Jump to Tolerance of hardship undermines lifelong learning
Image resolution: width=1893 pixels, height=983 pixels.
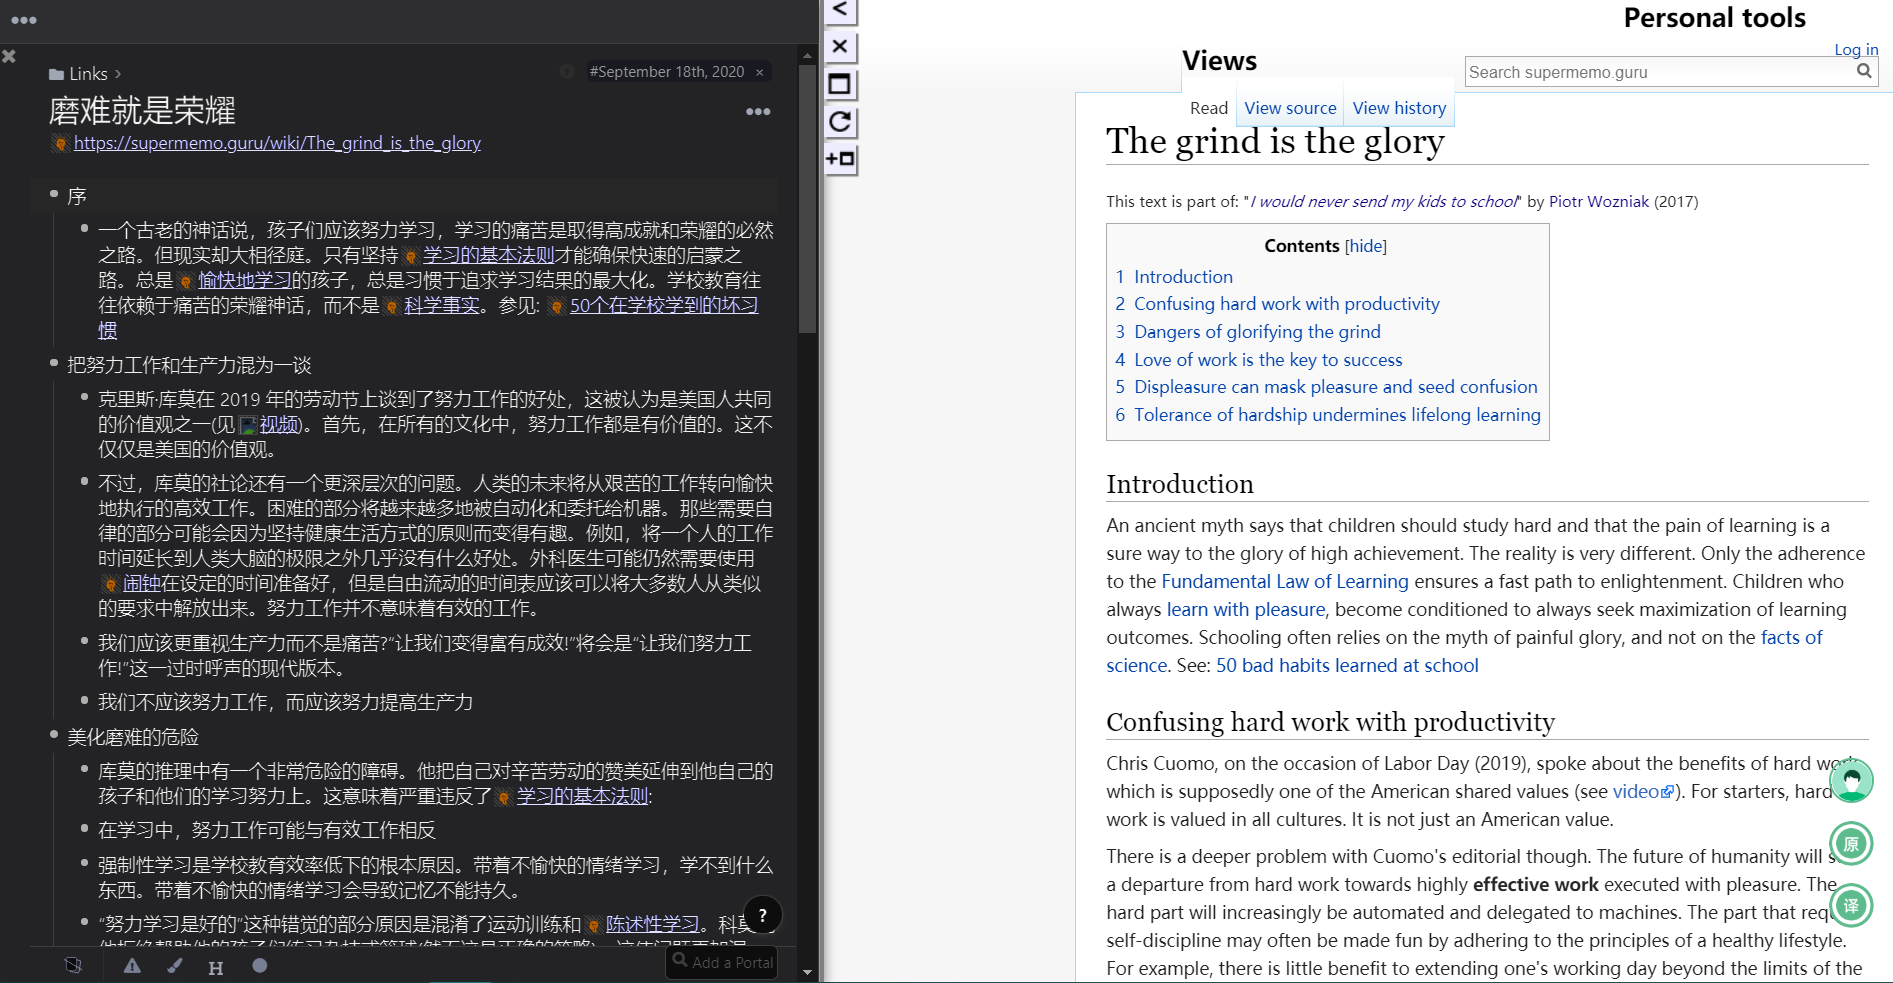tap(1328, 415)
